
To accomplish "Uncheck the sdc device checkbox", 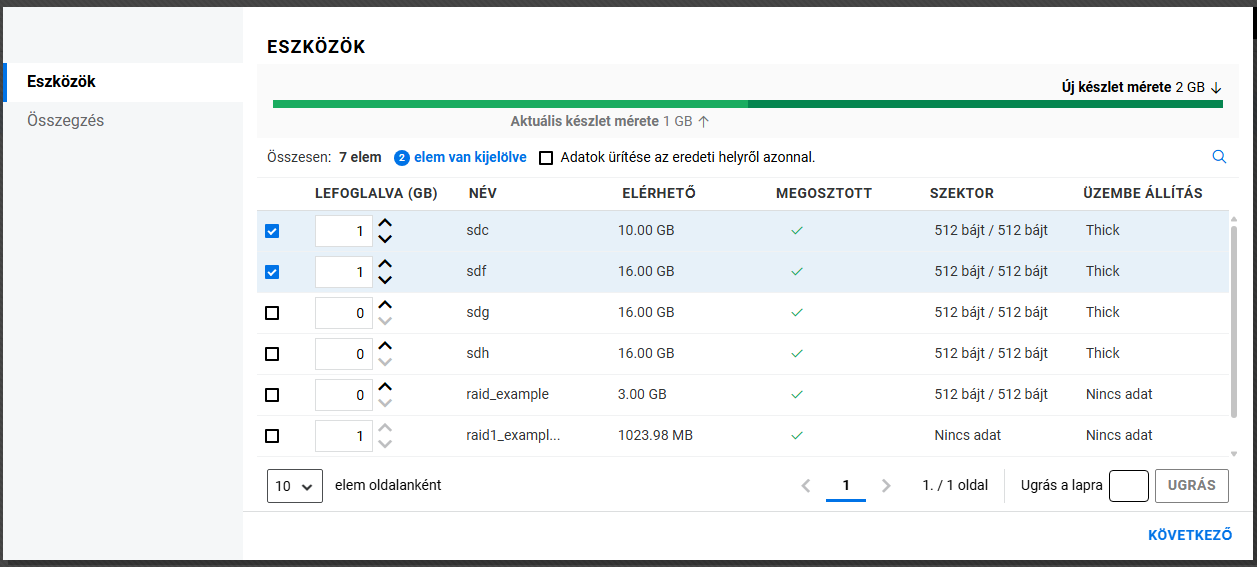I will 272,231.
